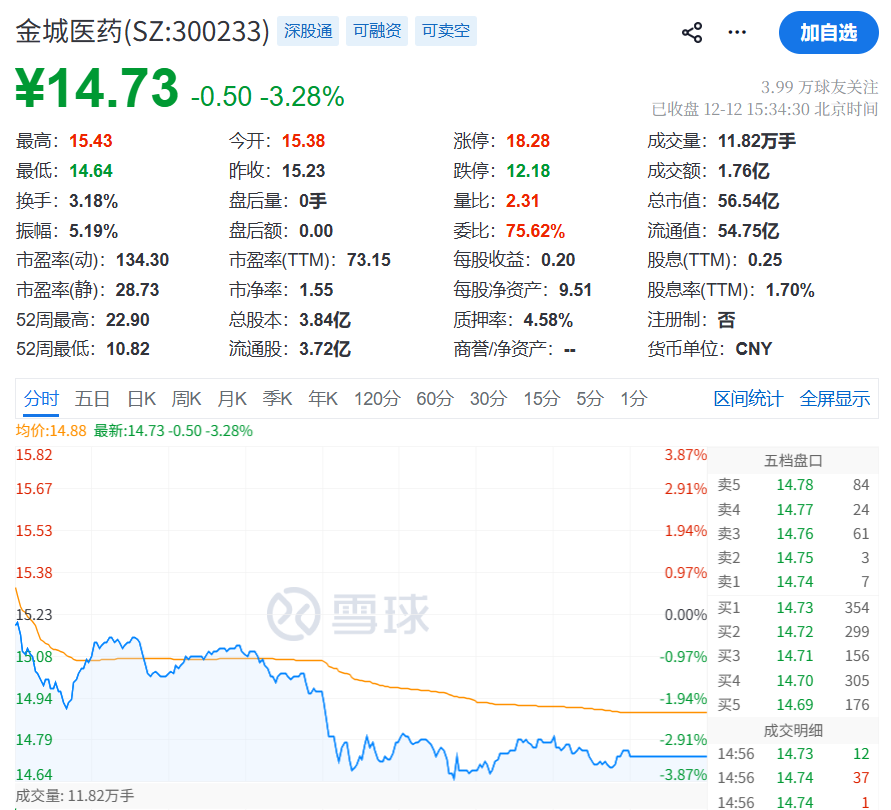Open the more options ellipsis menu
Viewport: 891px width, 810px height.
(737, 32)
